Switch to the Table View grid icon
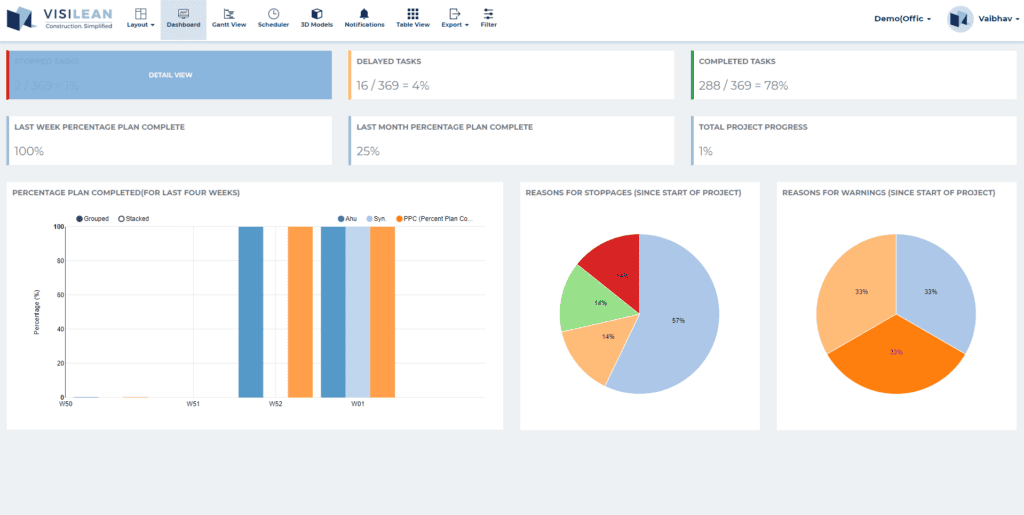1024x515 pixels. point(413,14)
